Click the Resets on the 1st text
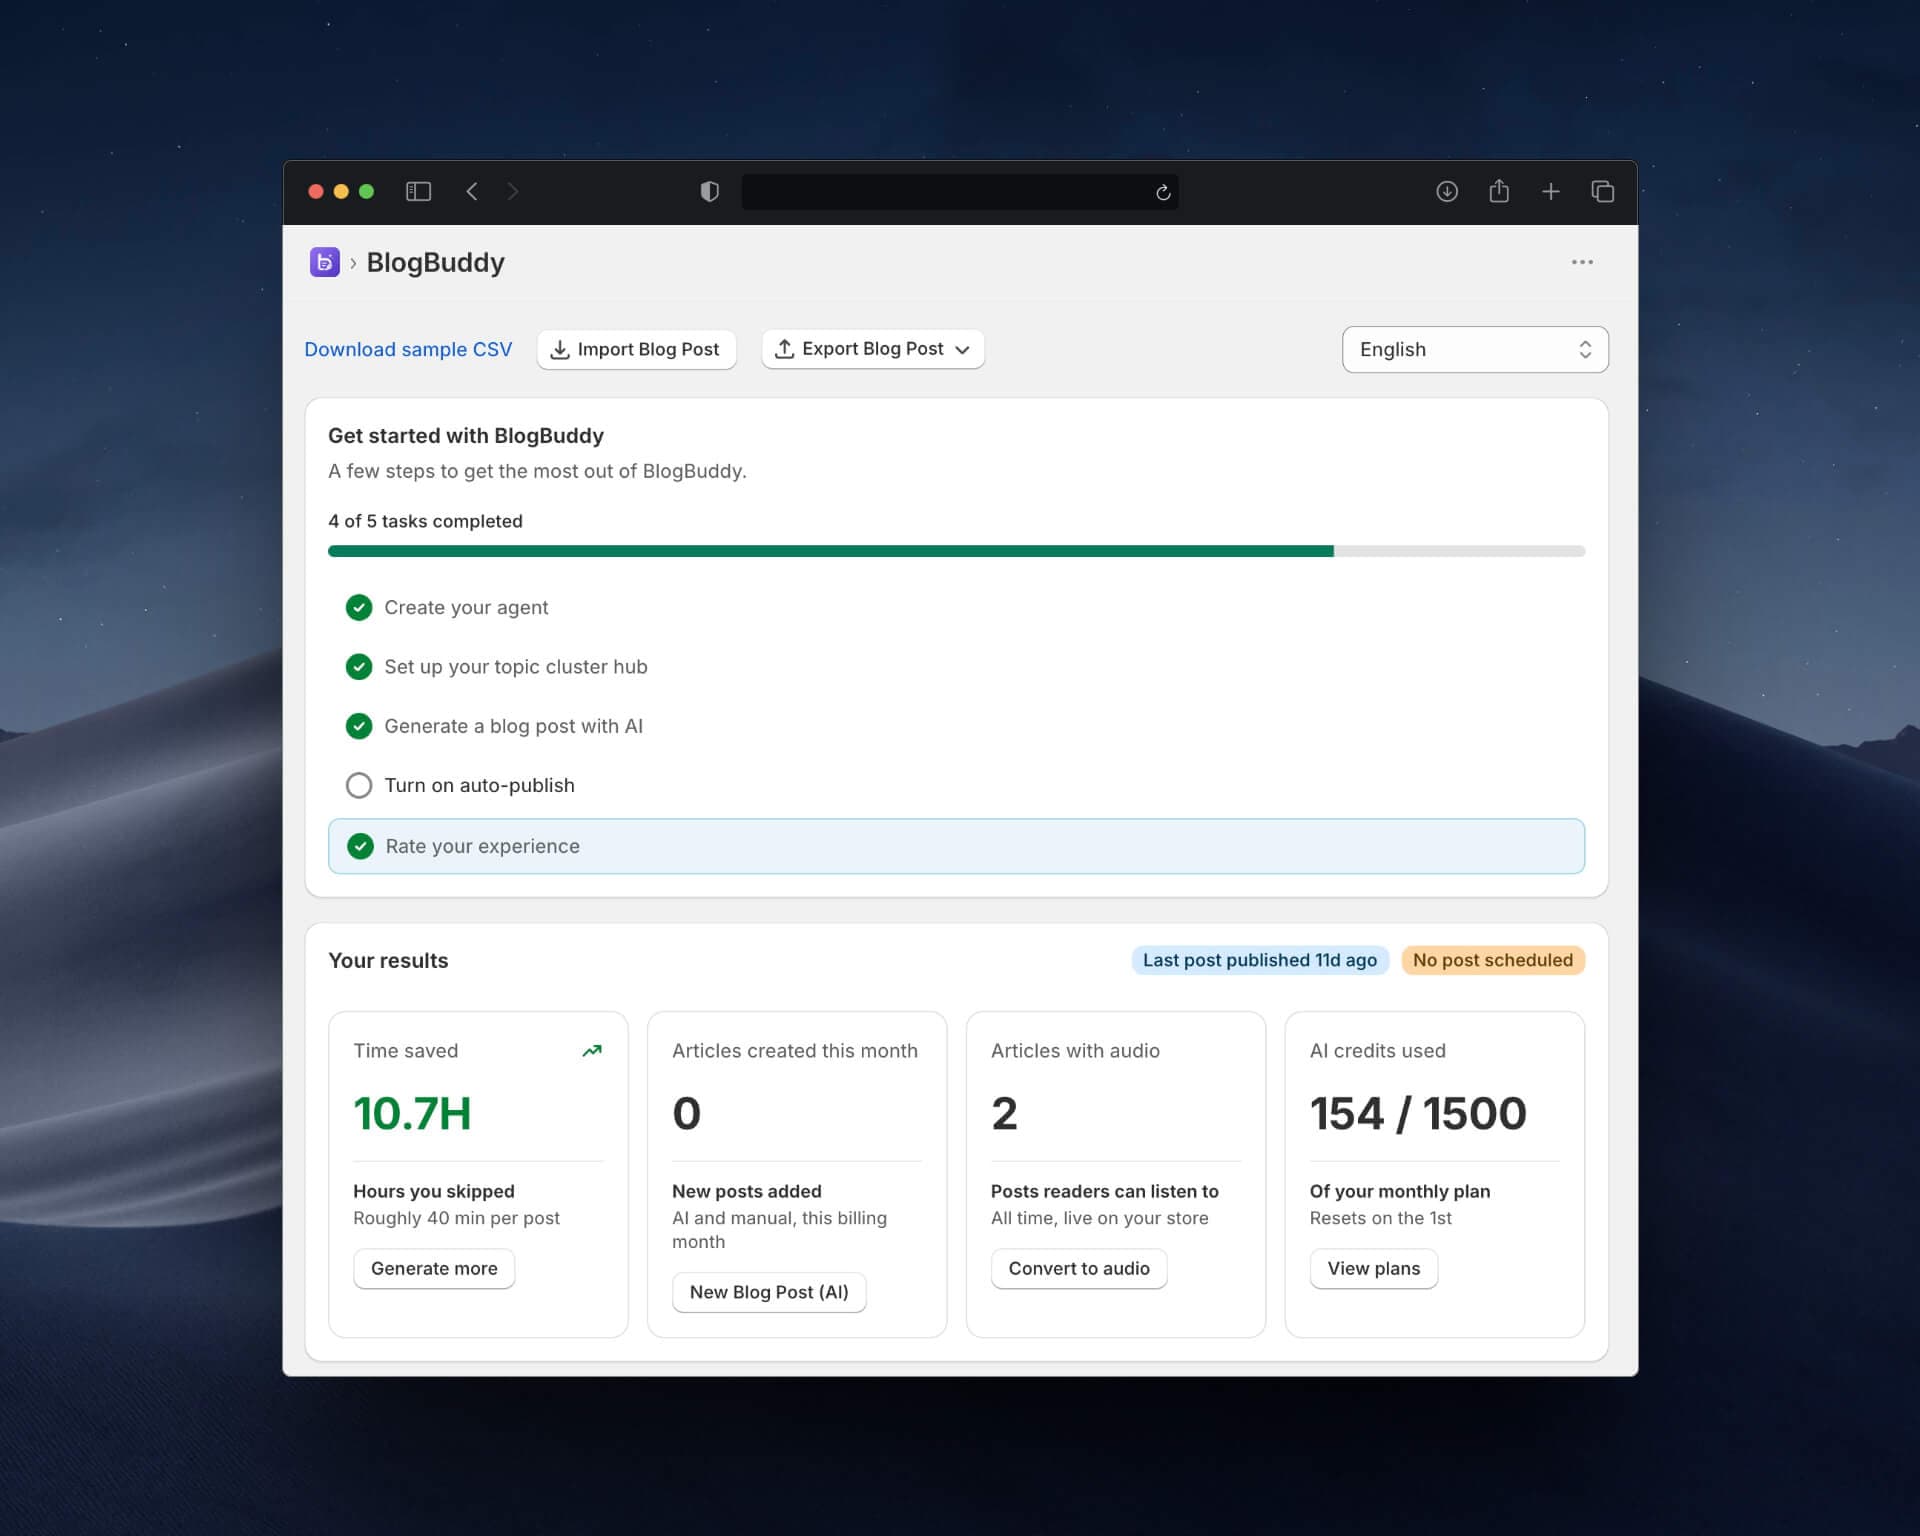The image size is (1920, 1536). click(1380, 1218)
